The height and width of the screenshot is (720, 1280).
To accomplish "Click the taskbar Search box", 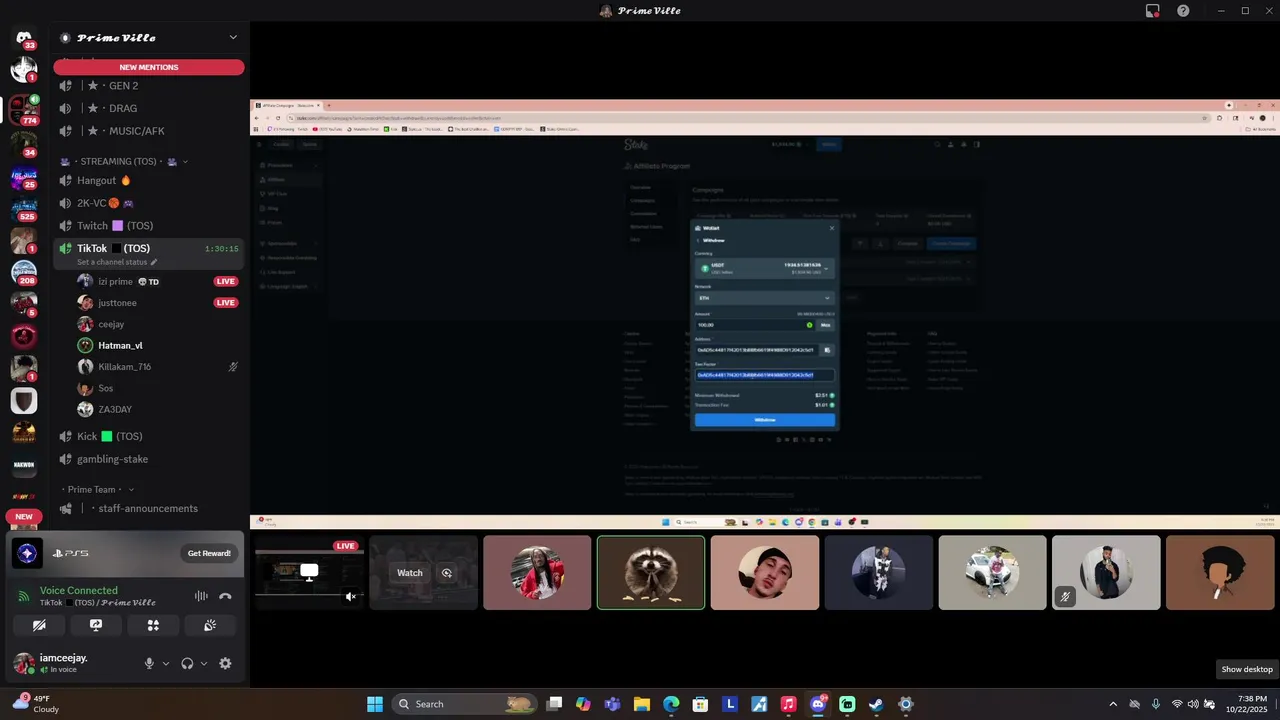I will click(x=464, y=704).
